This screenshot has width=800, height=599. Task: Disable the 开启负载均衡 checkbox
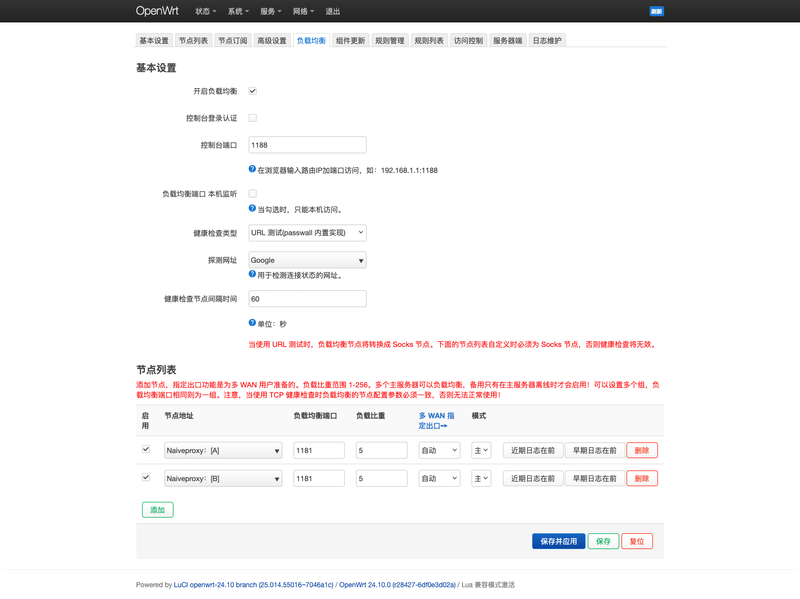253,91
